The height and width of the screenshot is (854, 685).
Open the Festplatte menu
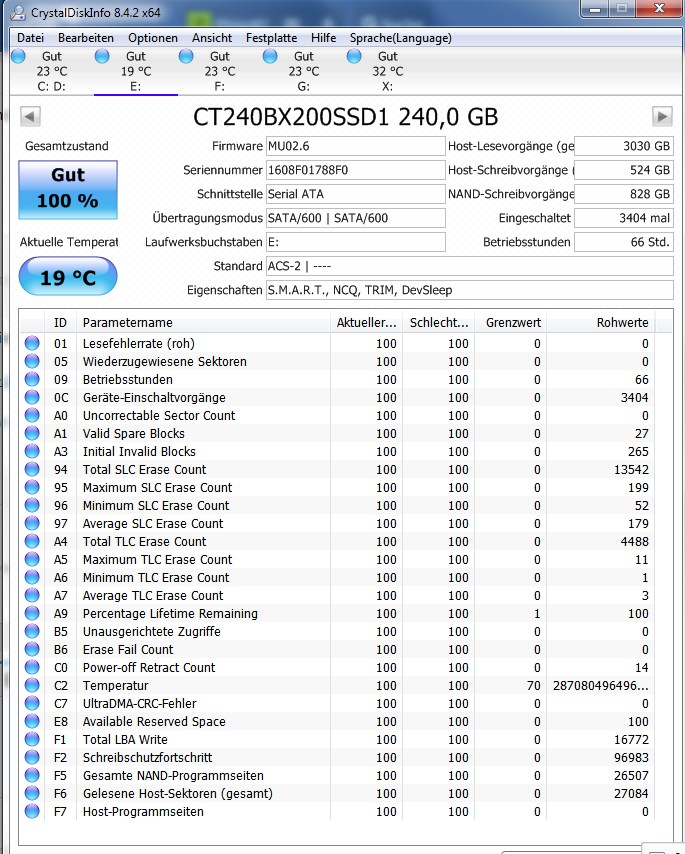click(x=271, y=38)
